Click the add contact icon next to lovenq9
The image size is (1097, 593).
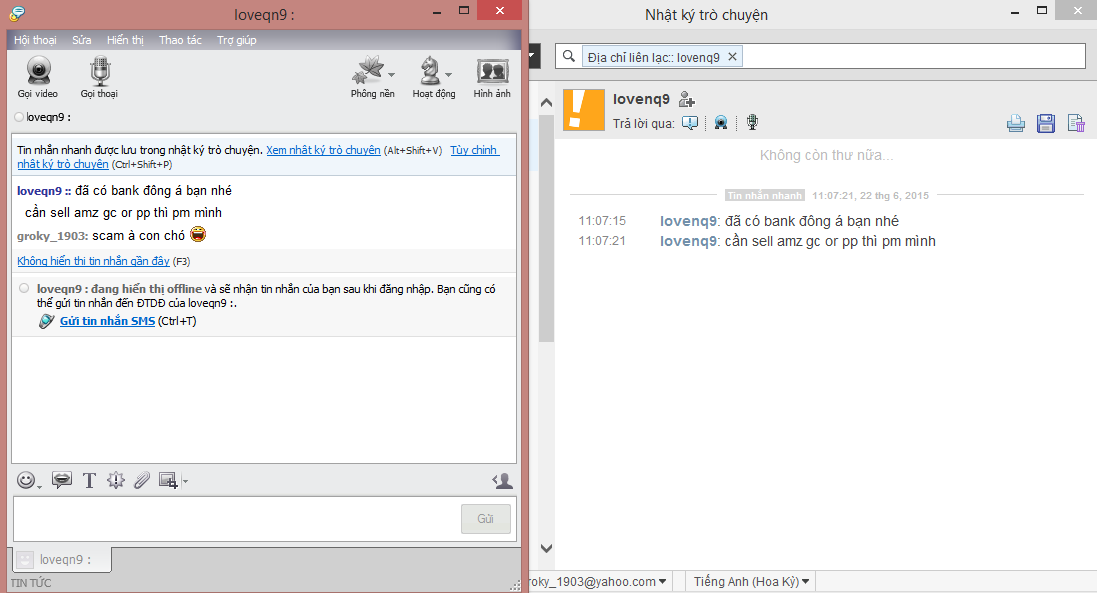tap(686, 99)
